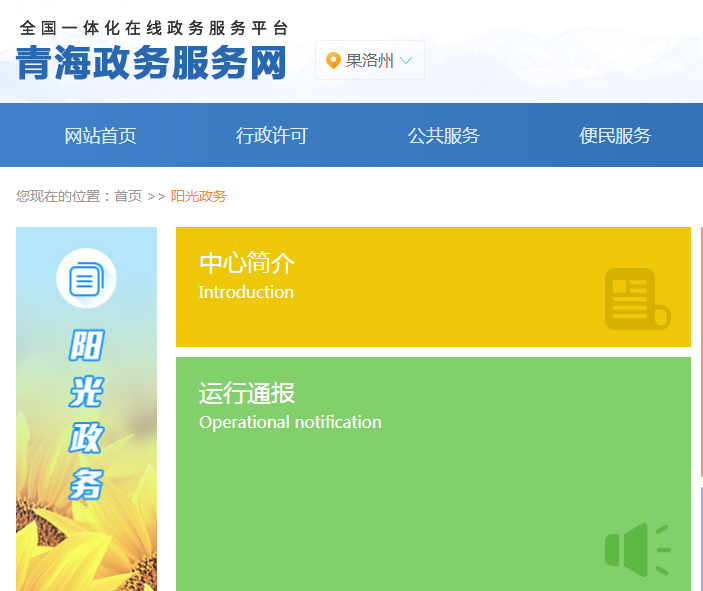Open the 行政许可 navigation item
This screenshot has width=703, height=591.
coord(272,135)
